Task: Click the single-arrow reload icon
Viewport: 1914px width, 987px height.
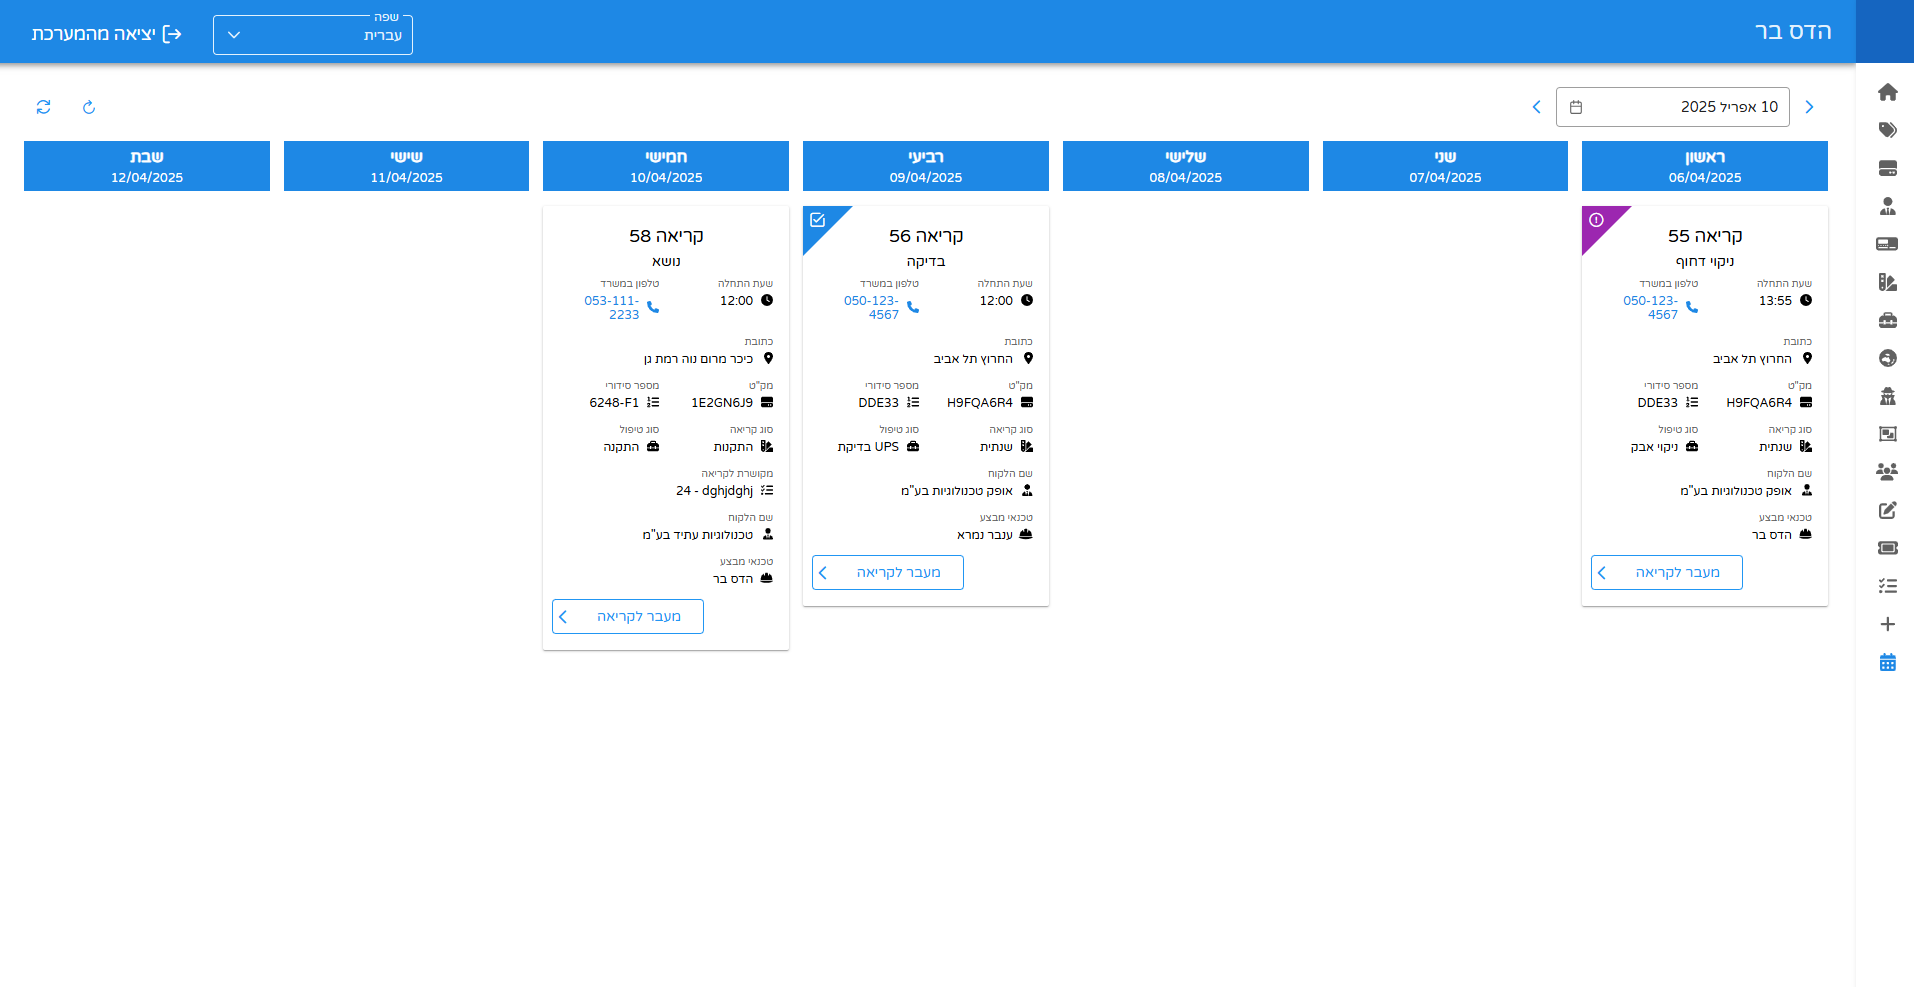Action: pyautogui.click(x=89, y=107)
